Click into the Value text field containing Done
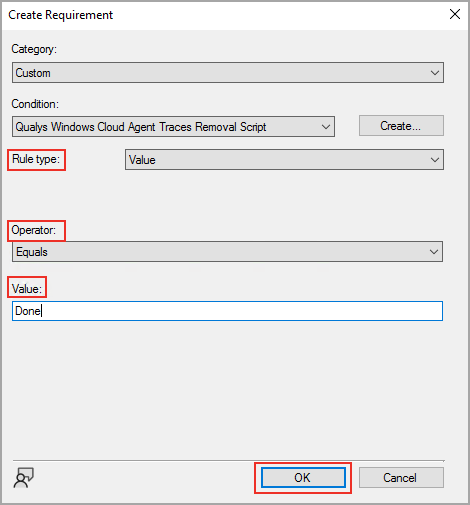Image resolution: width=470 pixels, height=505 pixels. [x=227, y=311]
